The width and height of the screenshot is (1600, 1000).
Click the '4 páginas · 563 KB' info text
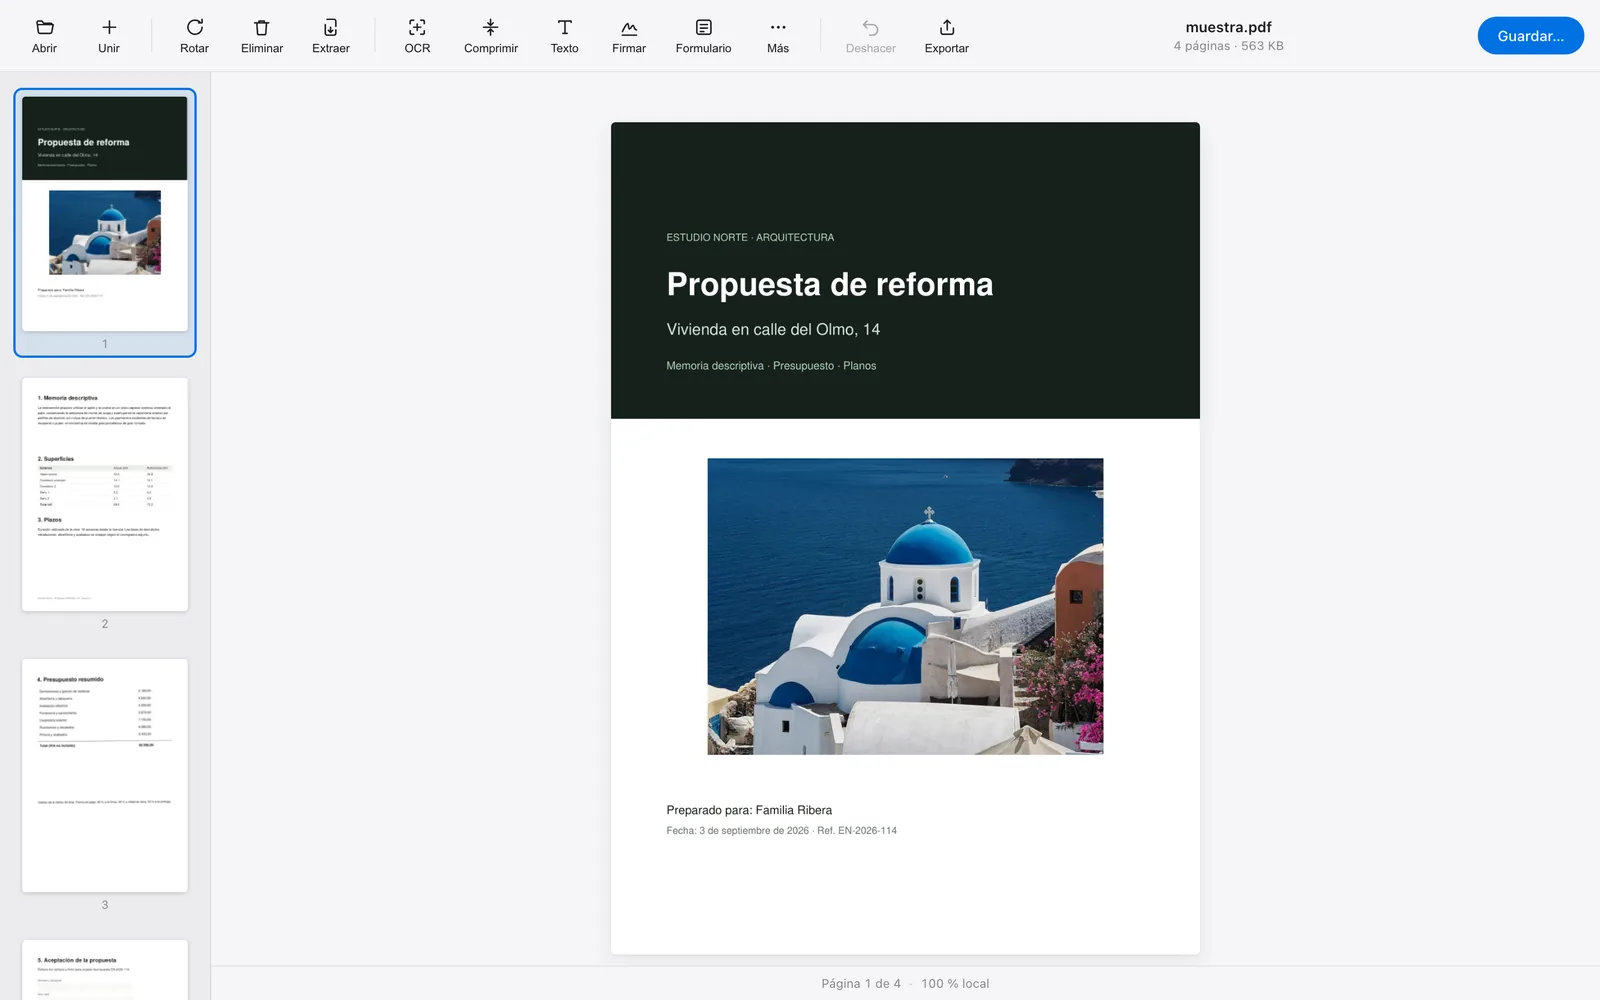(1228, 46)
